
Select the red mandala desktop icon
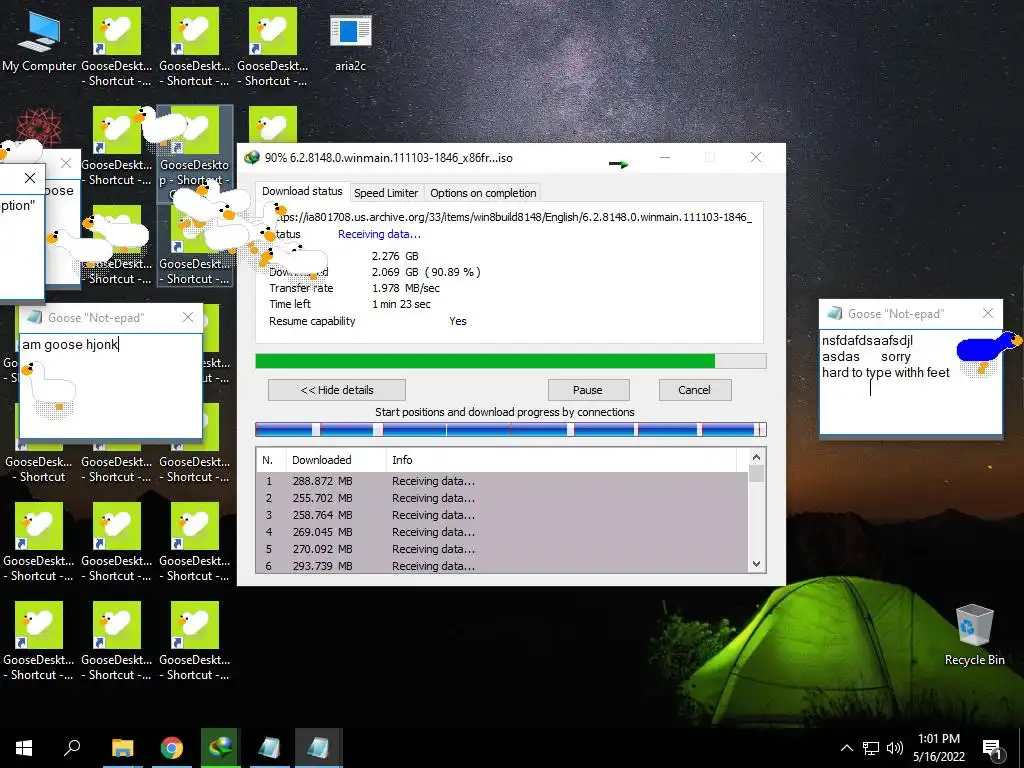coord(39,126)
